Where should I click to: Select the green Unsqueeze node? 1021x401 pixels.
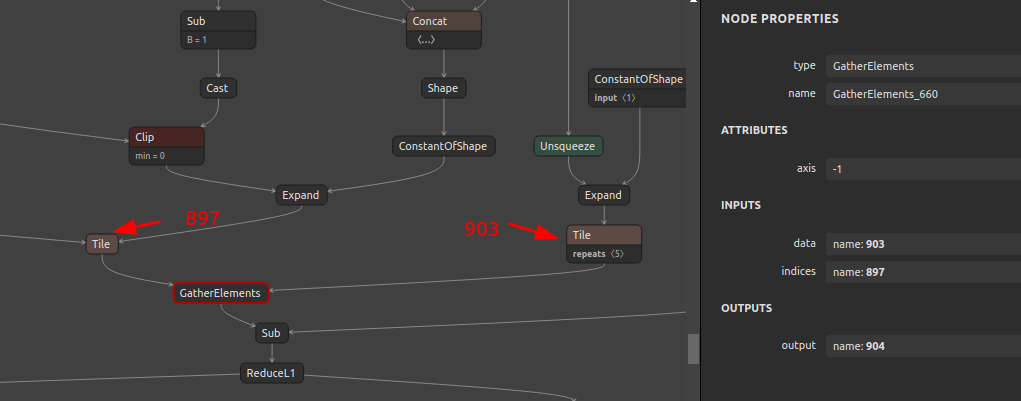[568, 146]
